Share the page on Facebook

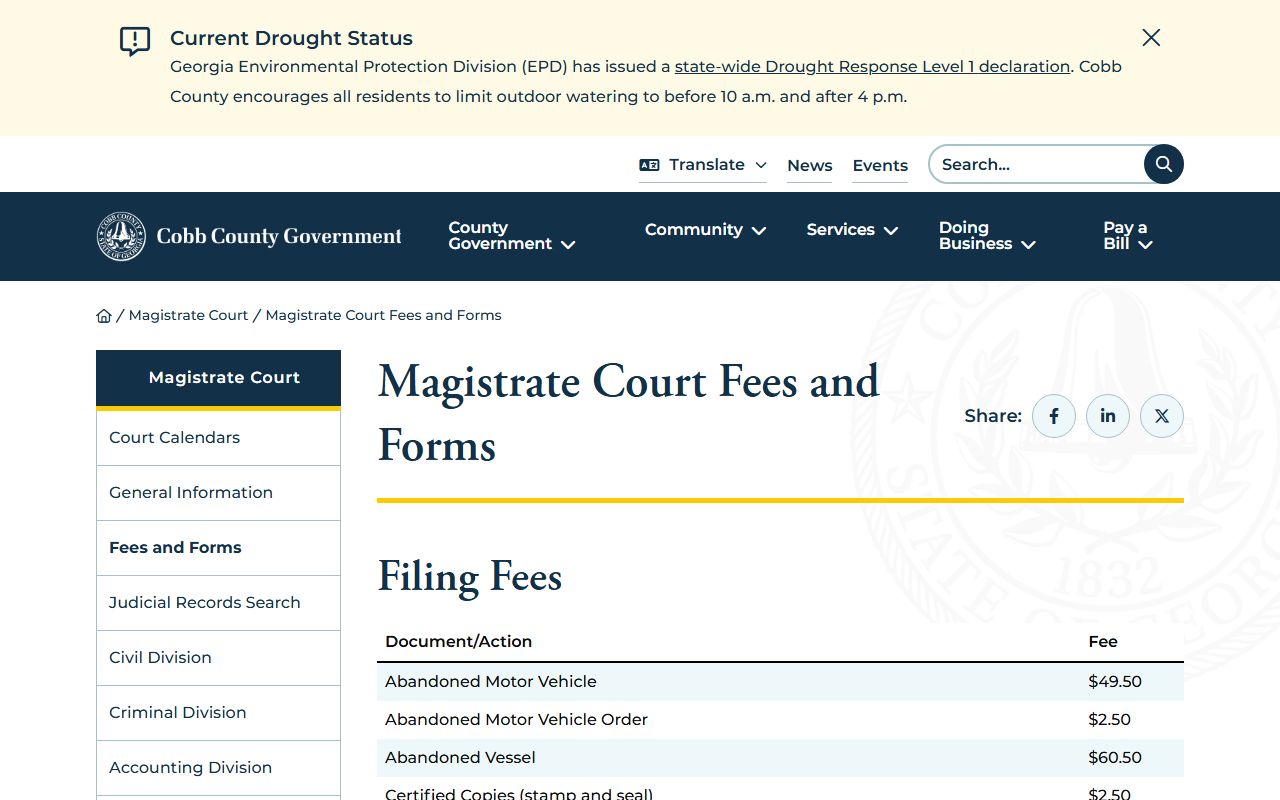tap(1054, 416)
